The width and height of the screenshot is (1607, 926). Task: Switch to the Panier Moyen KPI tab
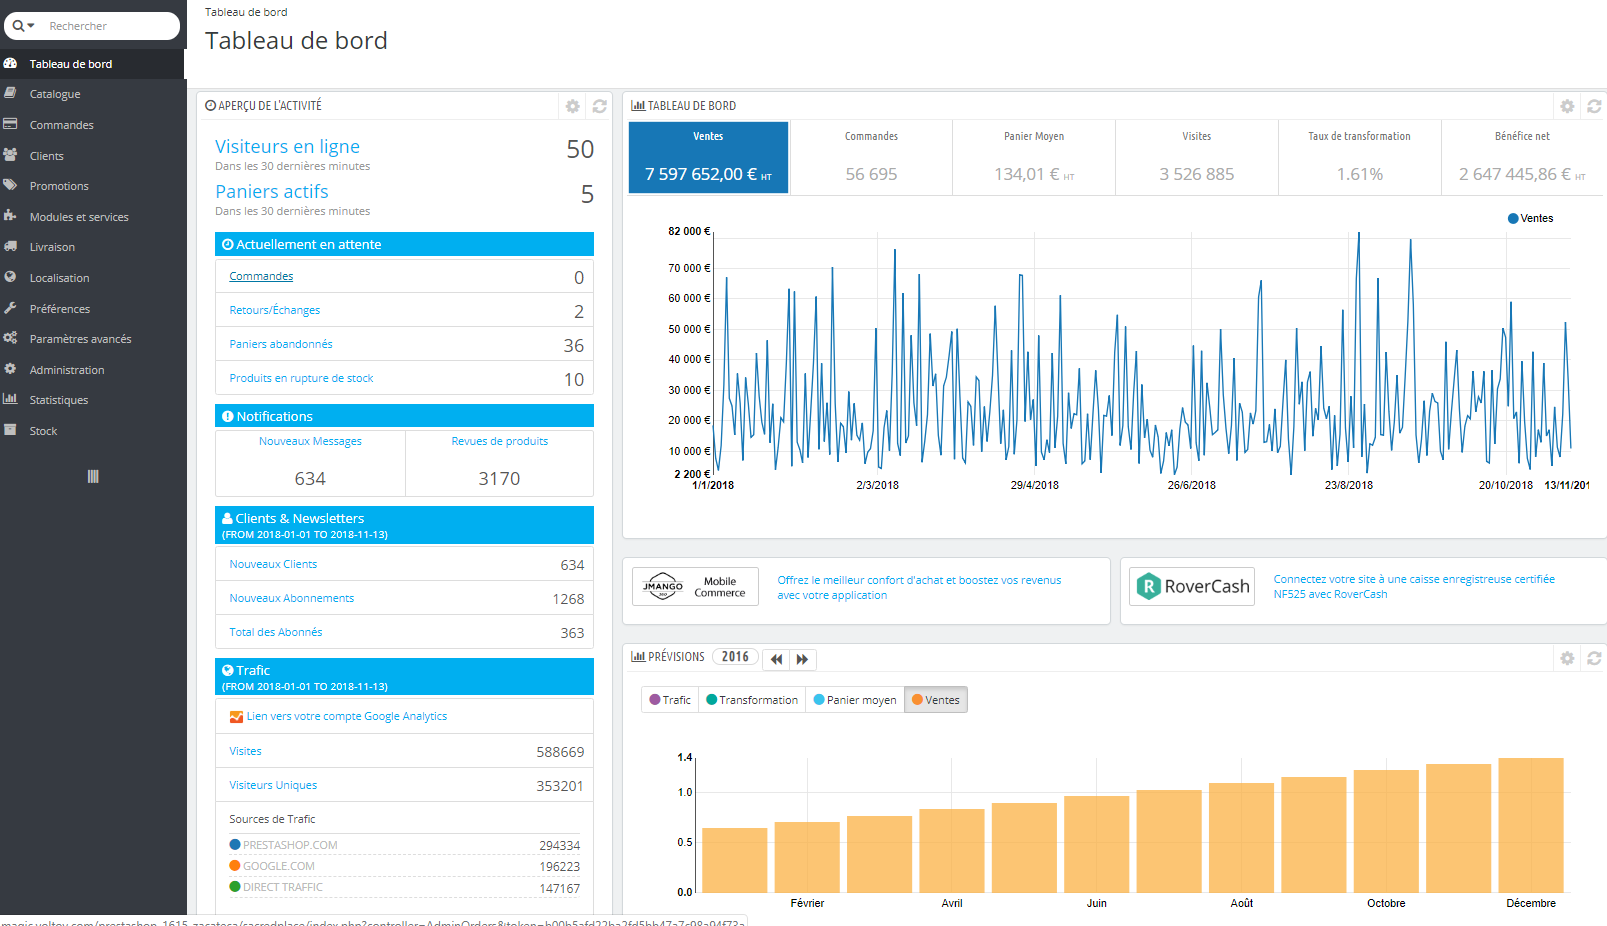[1033, 157]
